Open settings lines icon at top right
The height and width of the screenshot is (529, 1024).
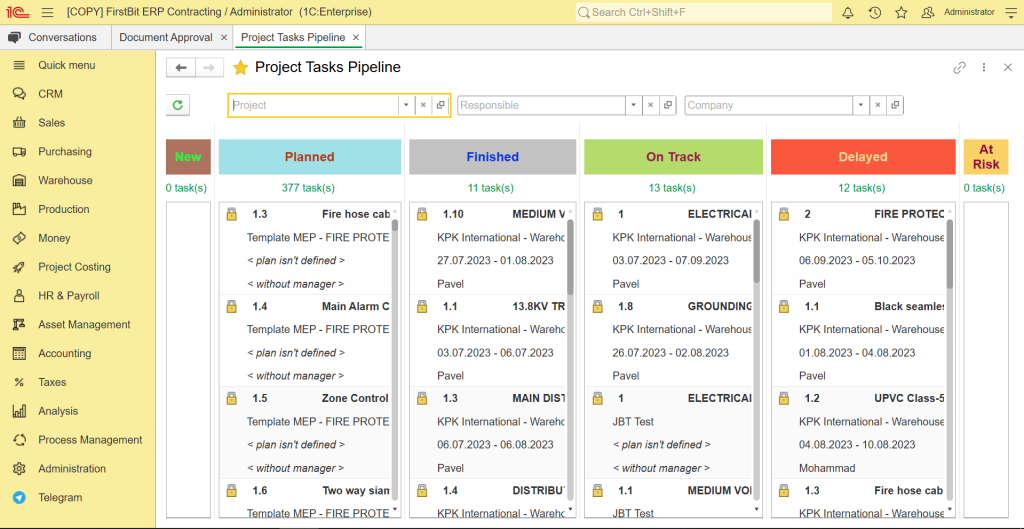coord(1010,12)
